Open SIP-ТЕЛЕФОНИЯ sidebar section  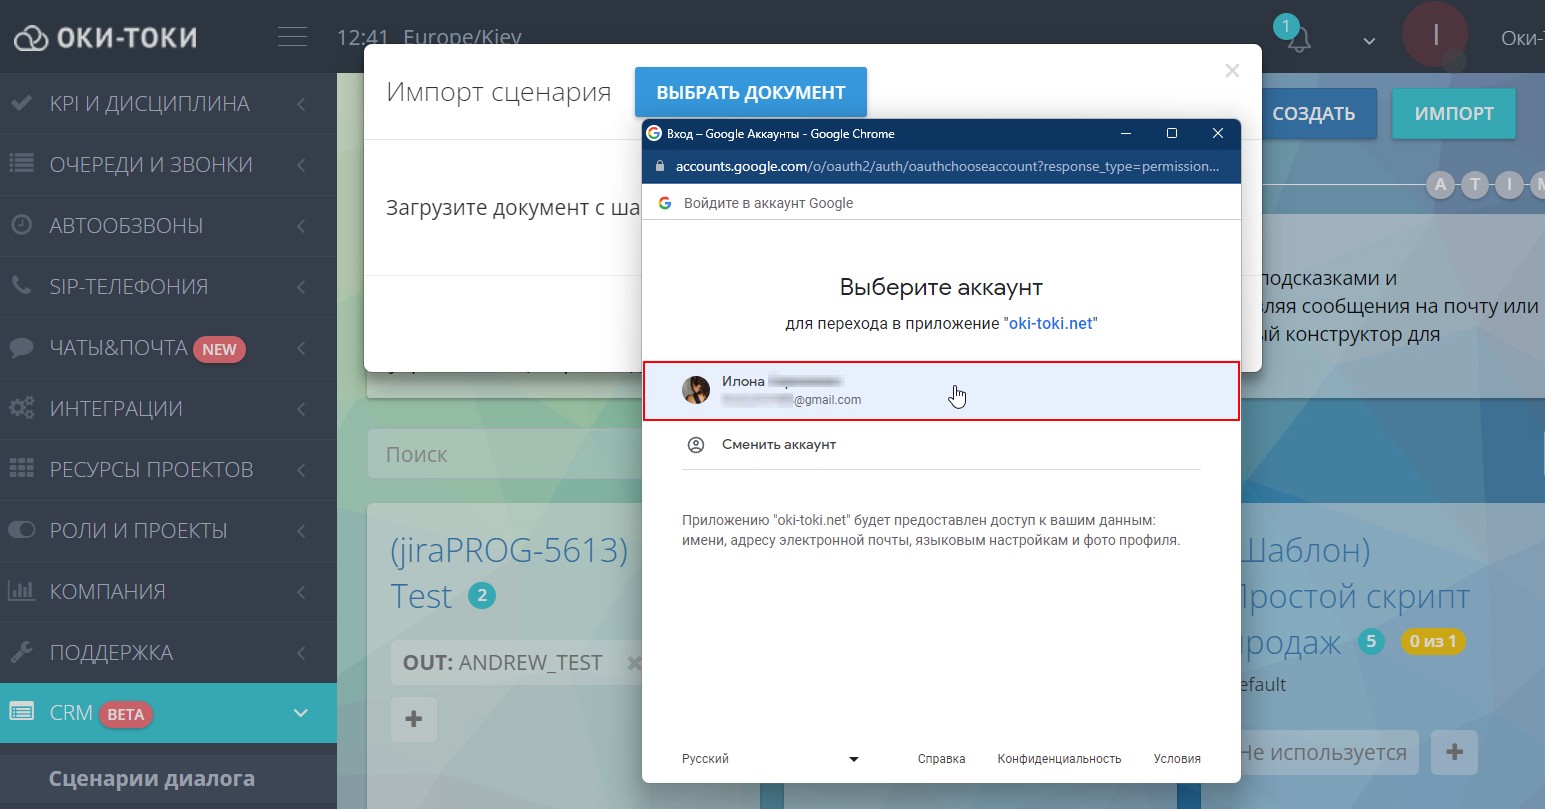click(168, 287)
